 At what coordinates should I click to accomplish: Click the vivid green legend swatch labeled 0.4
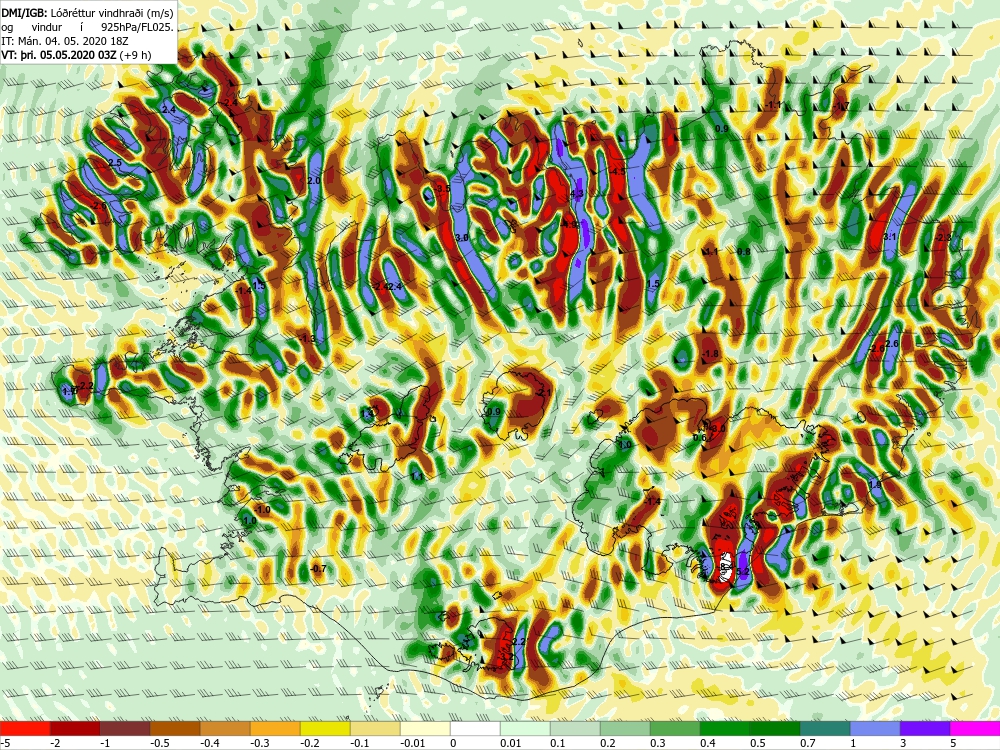point(725,728)
